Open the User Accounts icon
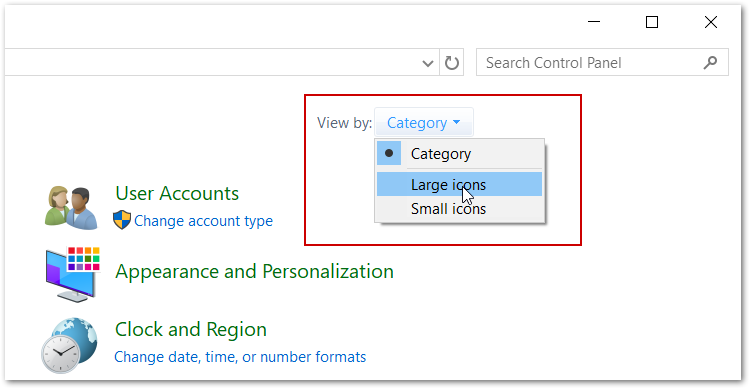 coord(71,207)
